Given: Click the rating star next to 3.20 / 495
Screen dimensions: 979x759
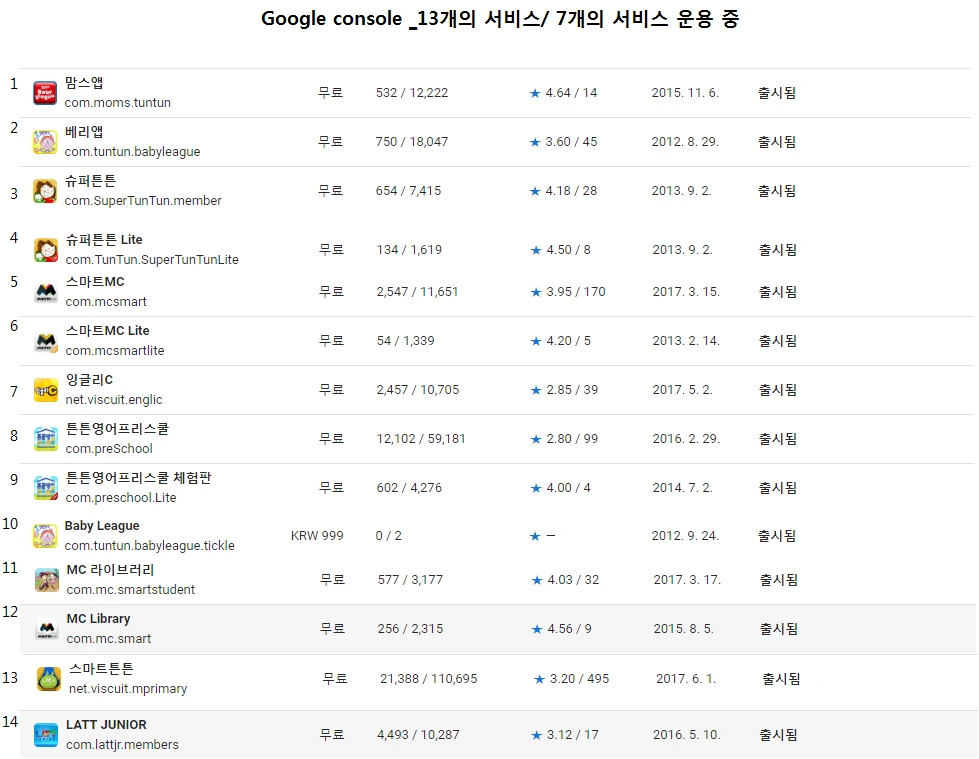Looking at the screenshot, I should click(539, 679).
